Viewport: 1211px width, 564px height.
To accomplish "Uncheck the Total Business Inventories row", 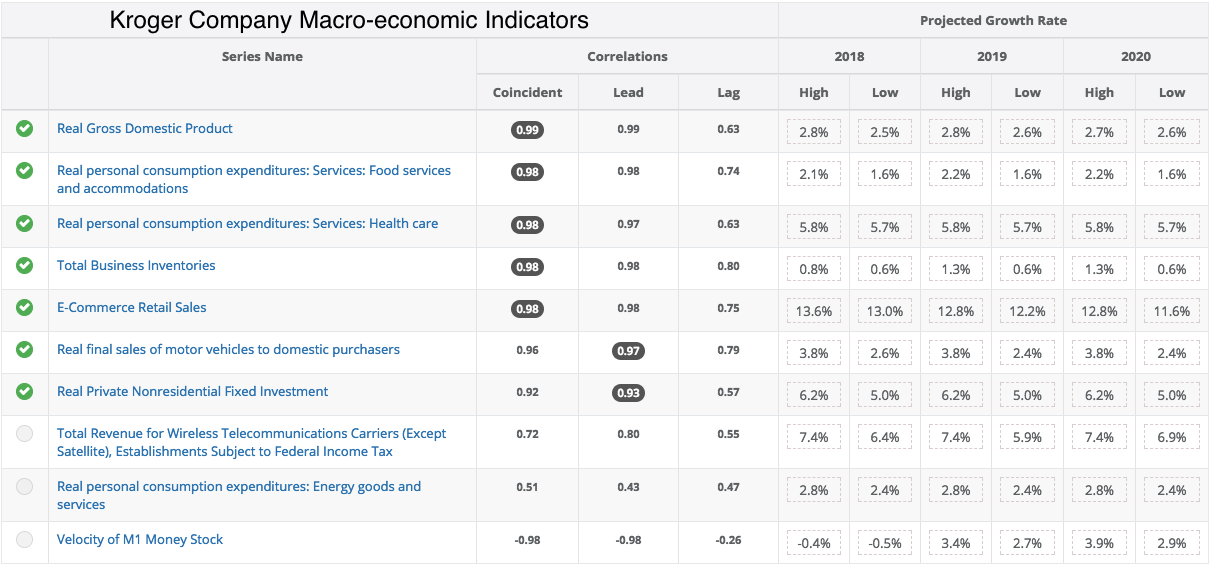I will pos(25,265).
